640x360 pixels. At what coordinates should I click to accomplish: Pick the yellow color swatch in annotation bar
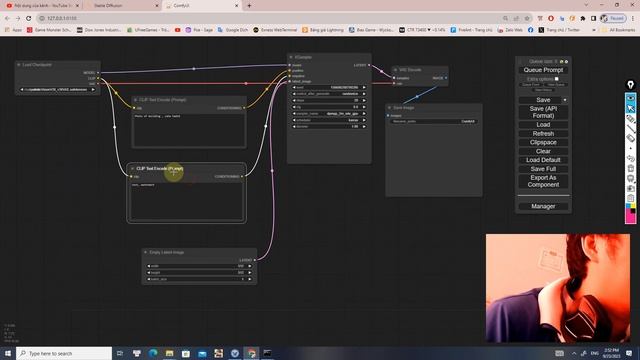(633, 206)
